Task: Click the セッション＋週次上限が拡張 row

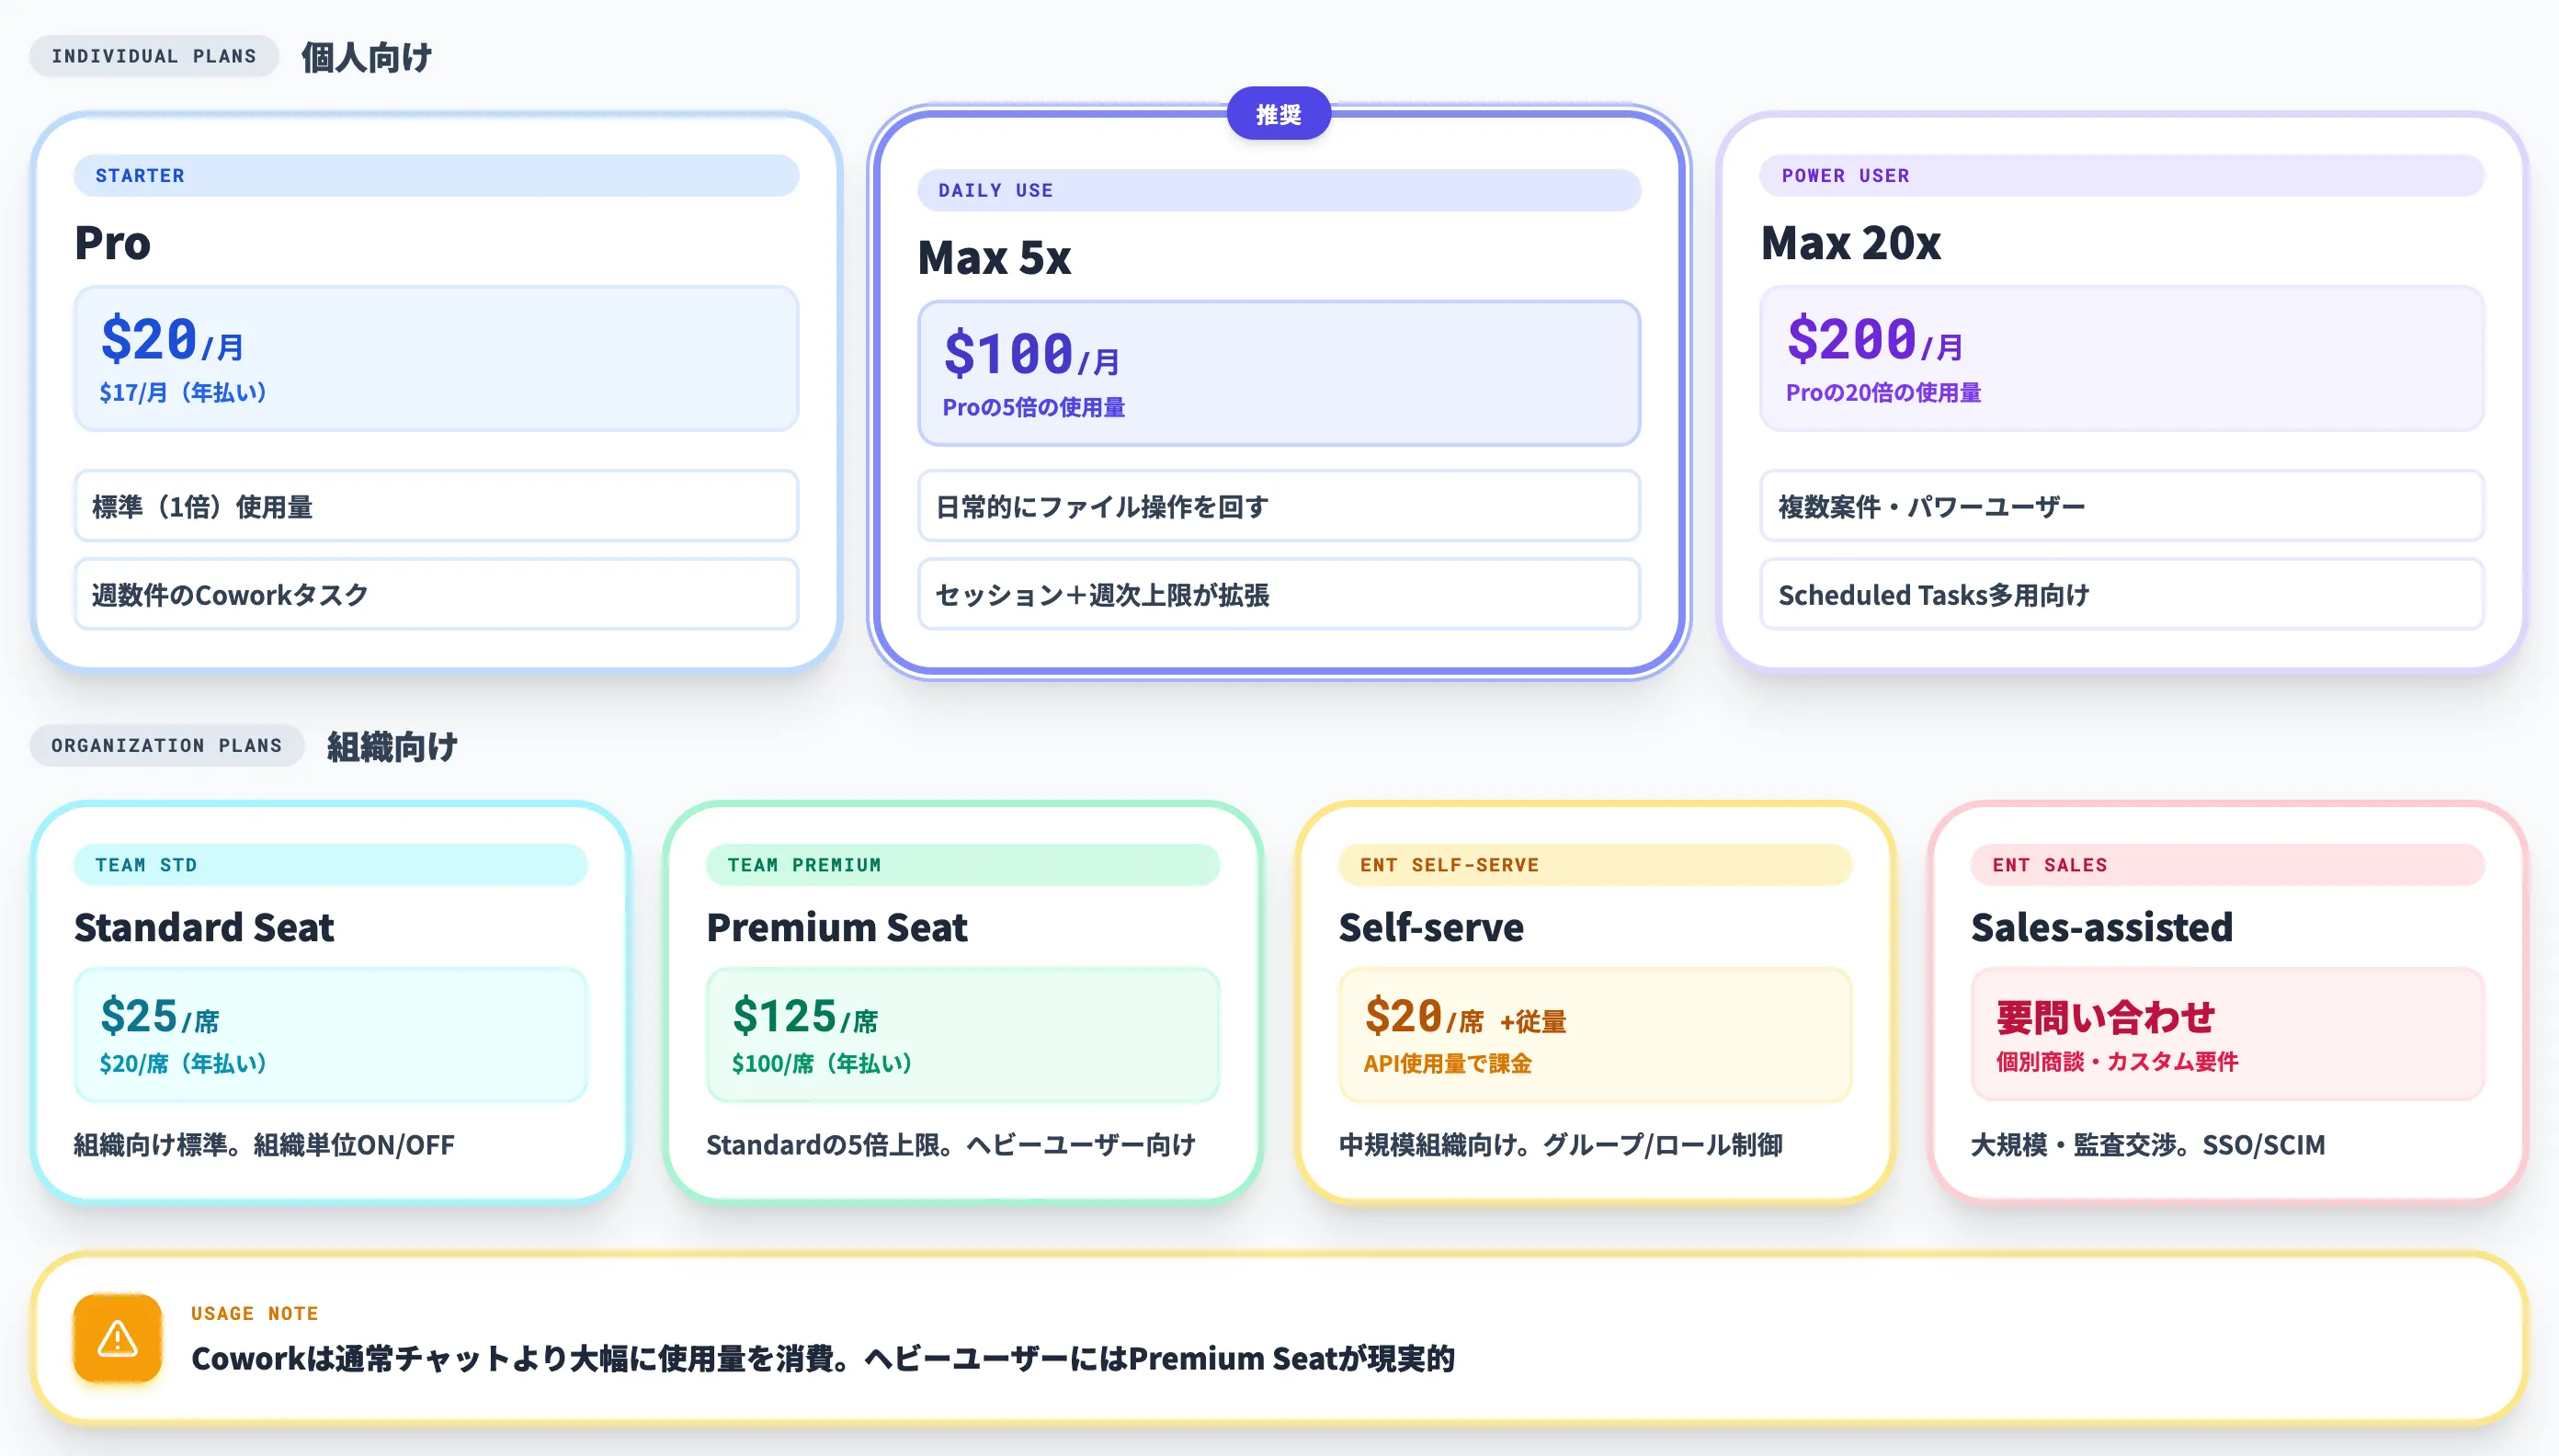Action: [1279, 594]
